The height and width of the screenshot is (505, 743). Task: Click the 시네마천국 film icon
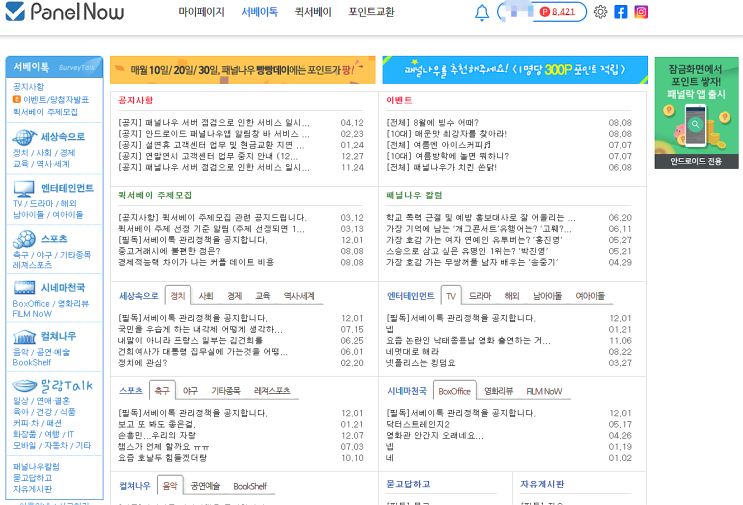[x=24, y=288]
